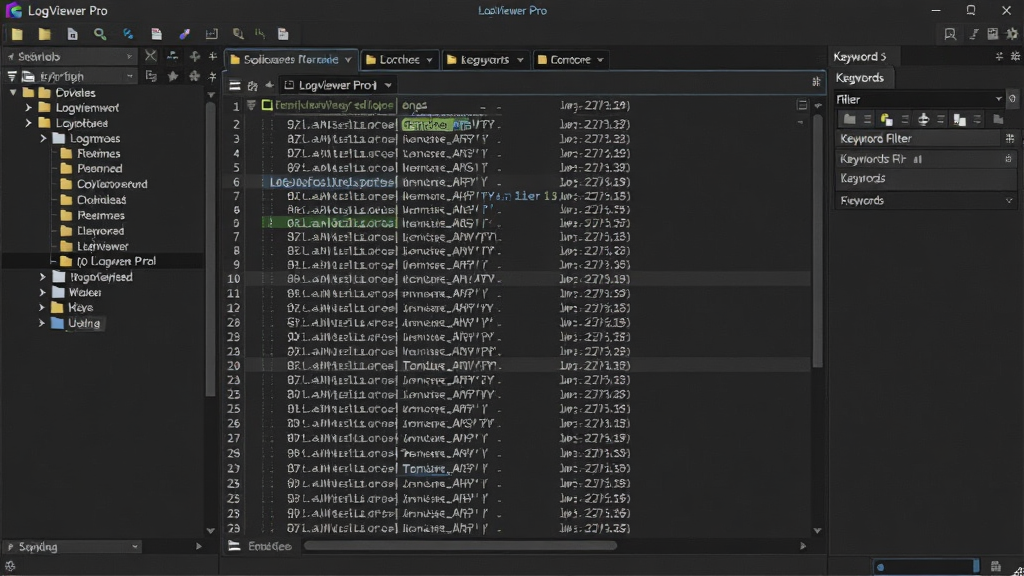Image resolution: width=1024 pixels, height=576 pixels.
Task: Click the play arrow next to Sending
Action: (x=199, y=546)
